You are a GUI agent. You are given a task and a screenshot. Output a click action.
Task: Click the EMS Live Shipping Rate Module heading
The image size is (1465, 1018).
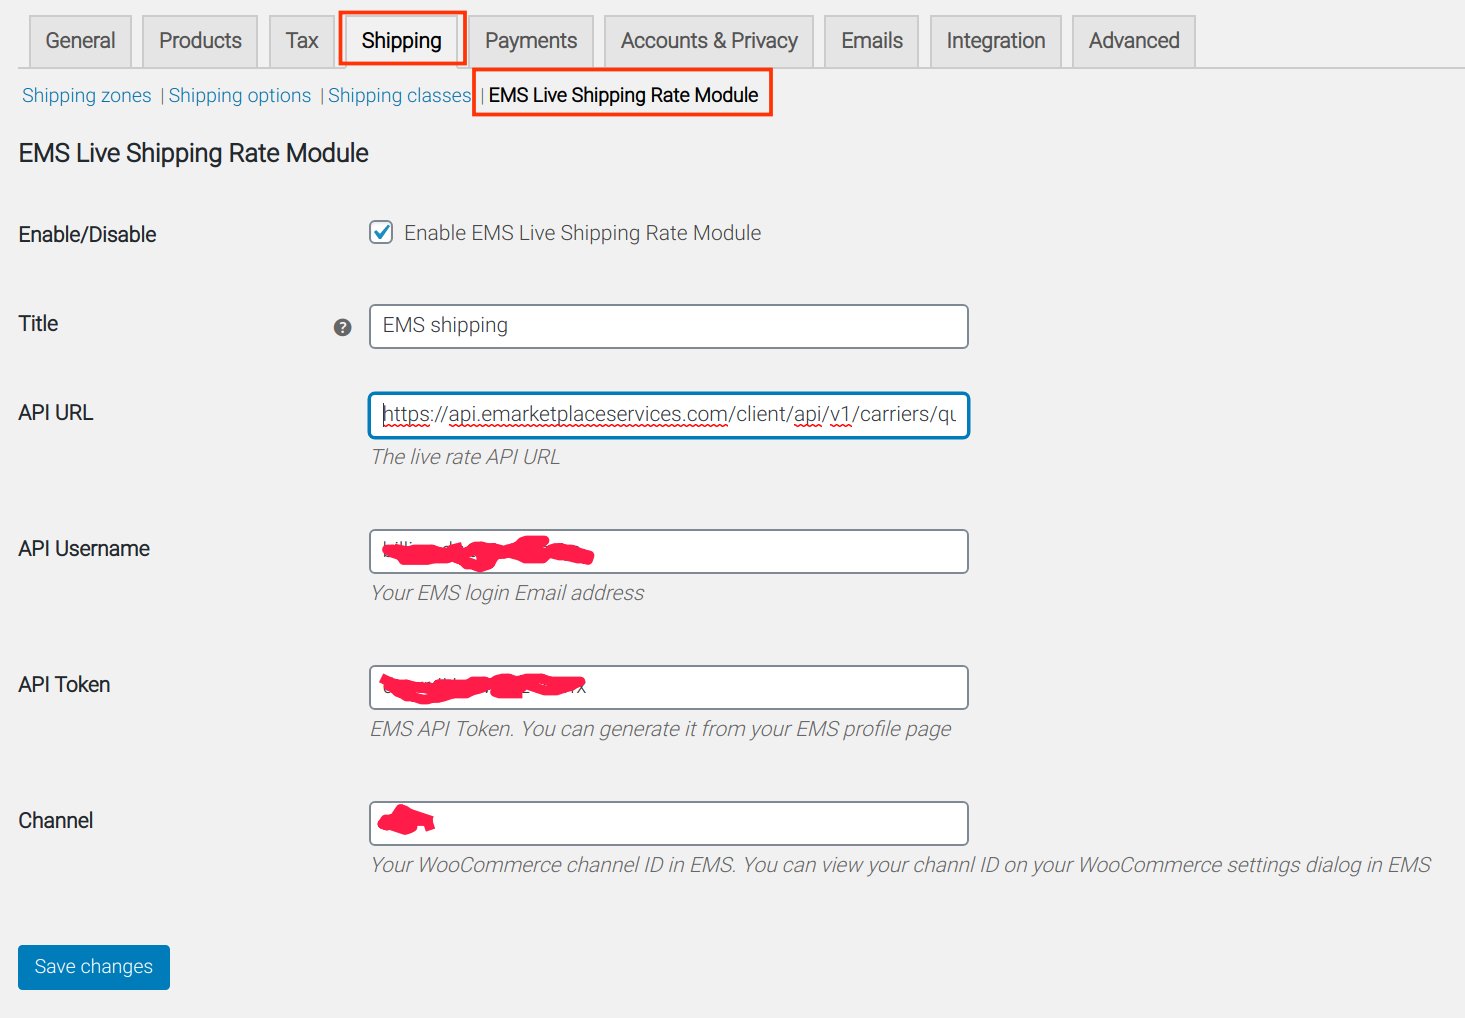pos(194,153)
